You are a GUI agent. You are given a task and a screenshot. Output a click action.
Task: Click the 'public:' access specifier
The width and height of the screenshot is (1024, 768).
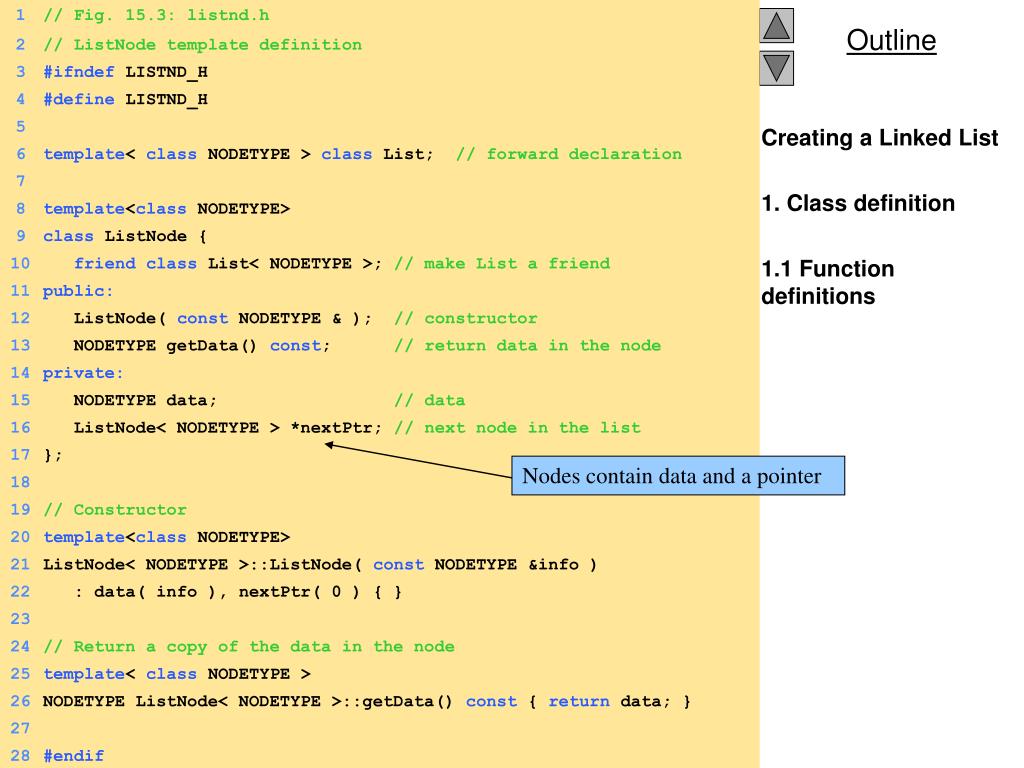pyautogui.click(x=78, y=291)
